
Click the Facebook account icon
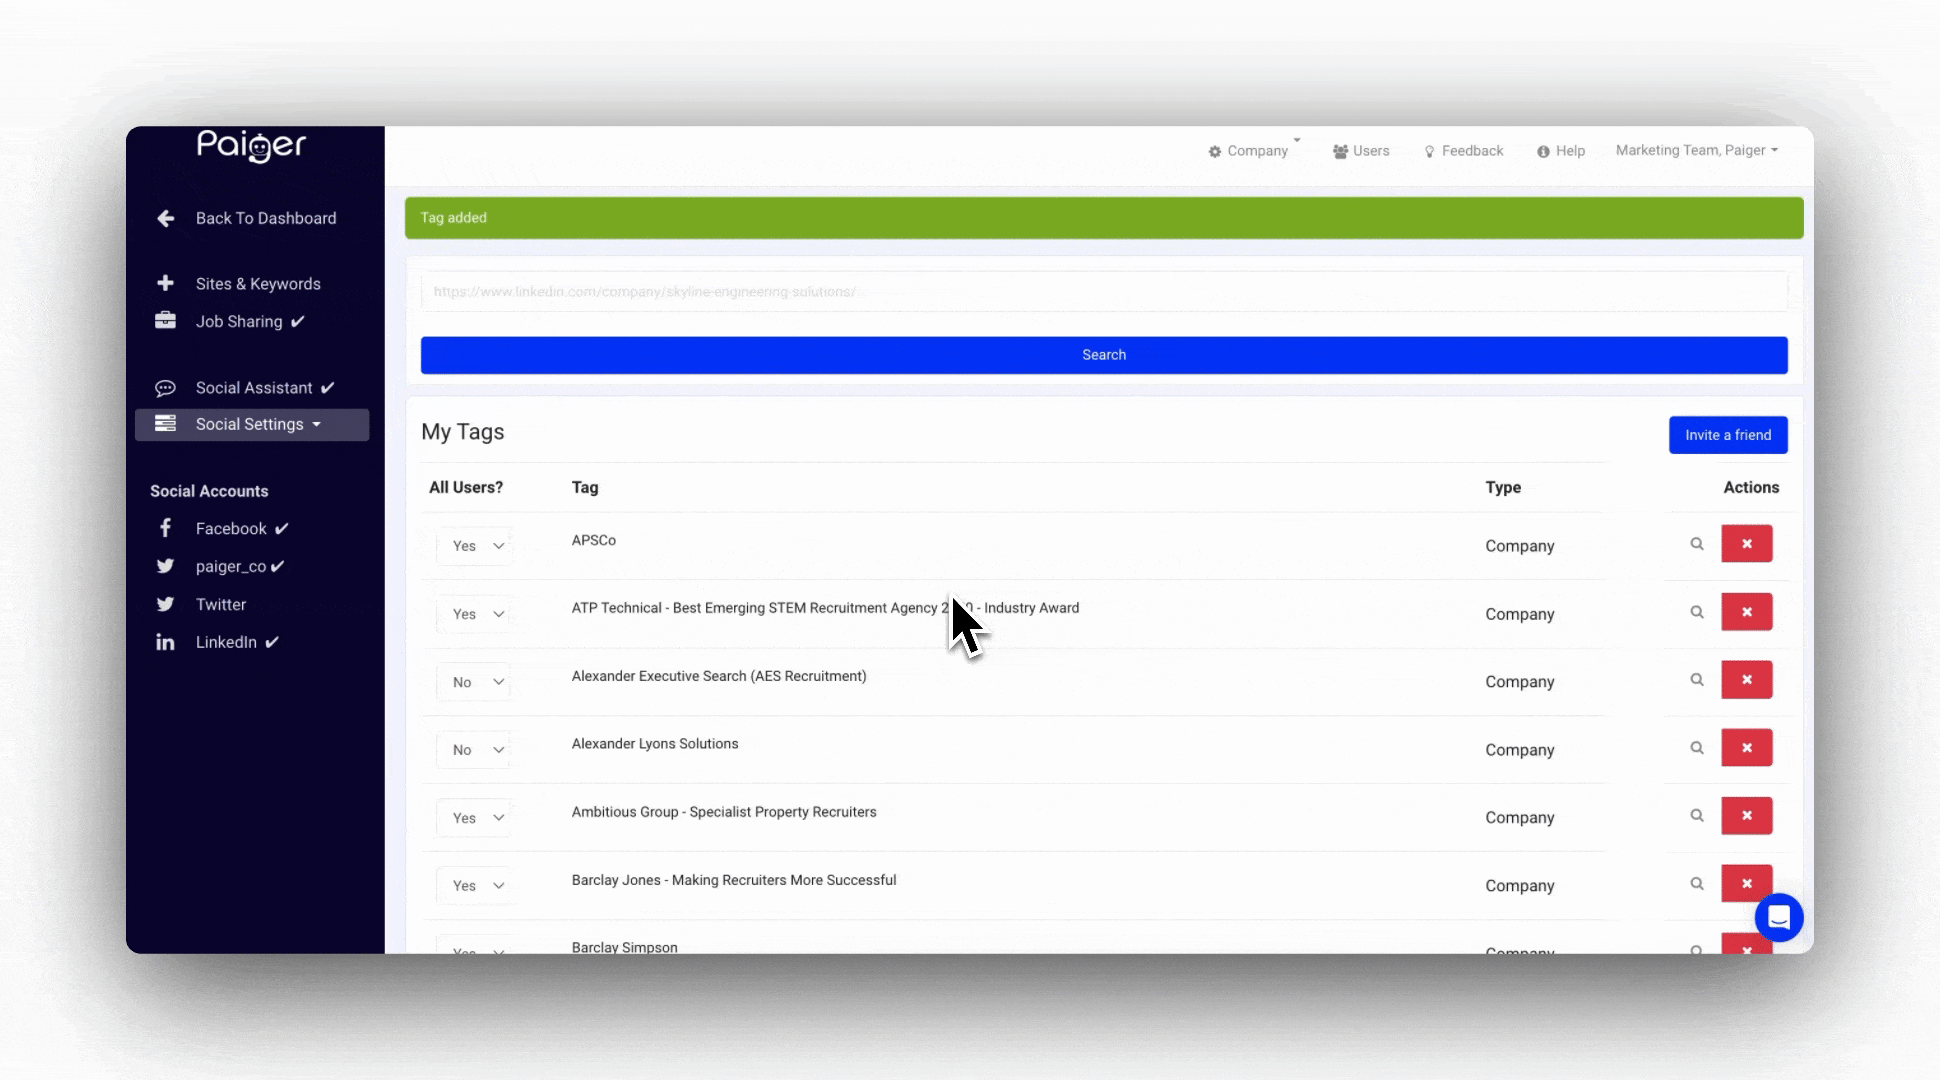165,528
